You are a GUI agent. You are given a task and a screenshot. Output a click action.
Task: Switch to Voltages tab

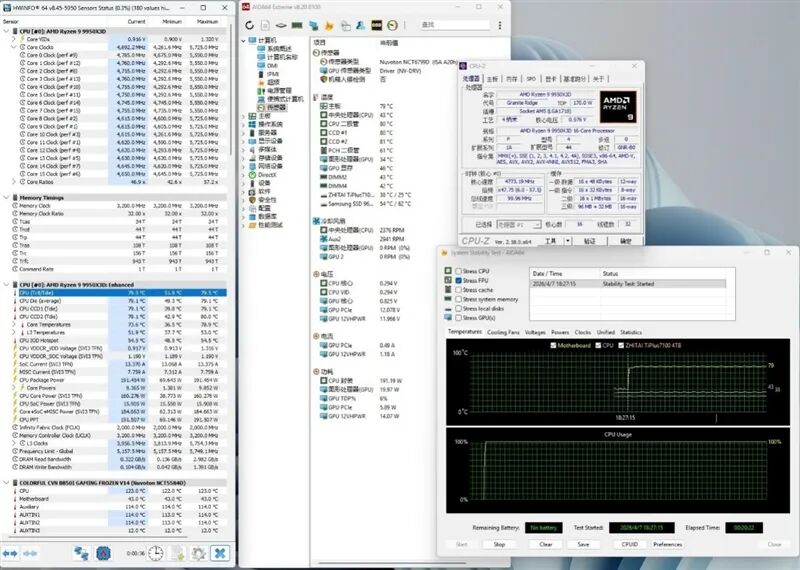(535, 332)
